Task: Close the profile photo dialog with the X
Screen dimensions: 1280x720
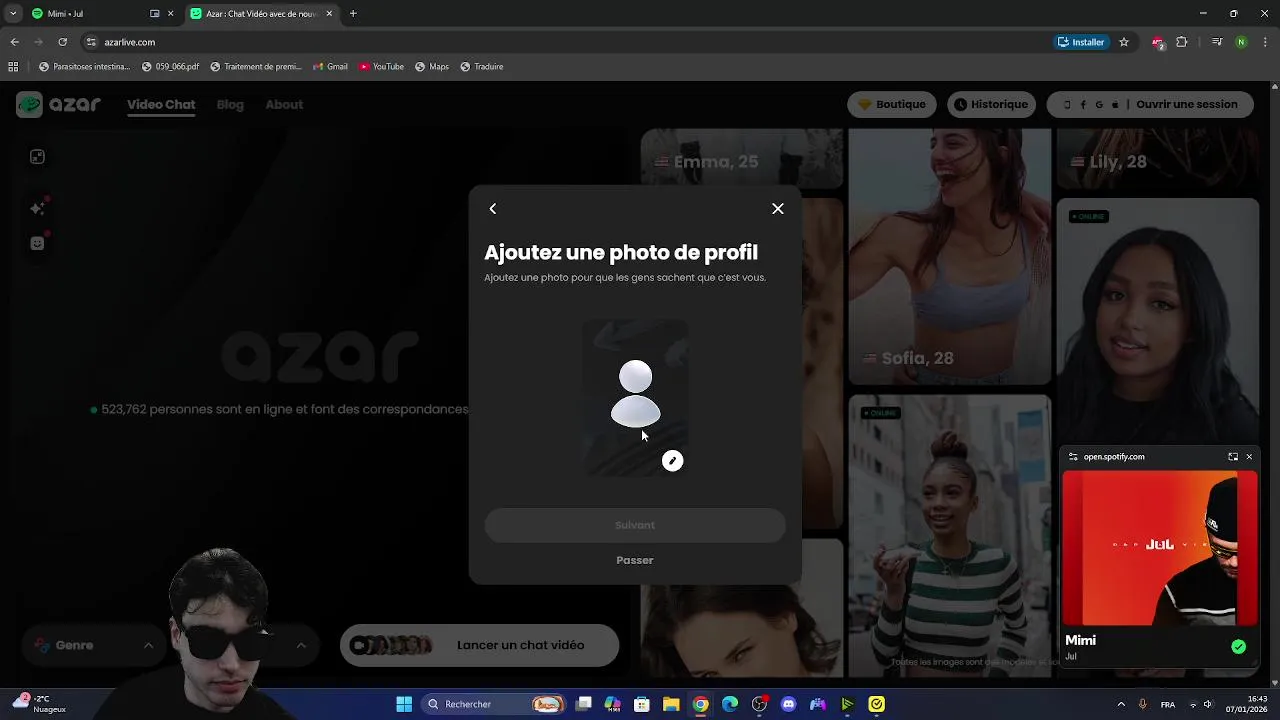Action: [x=778, y=209]
